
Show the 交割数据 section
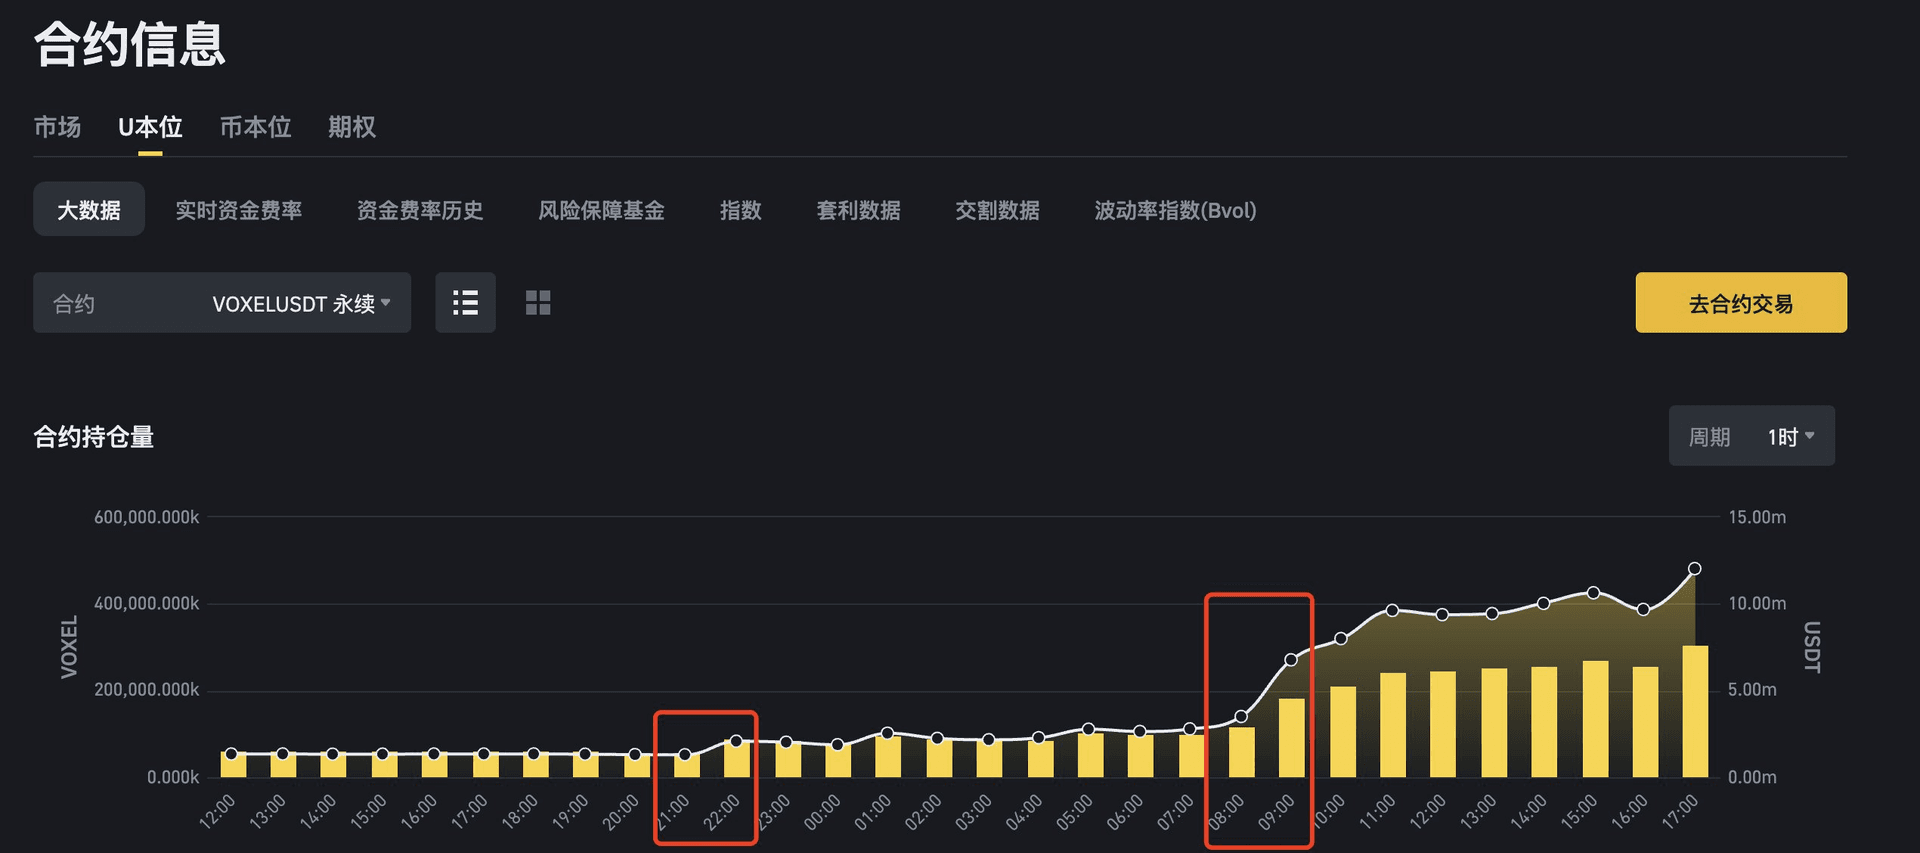click(x=997, y=210)
